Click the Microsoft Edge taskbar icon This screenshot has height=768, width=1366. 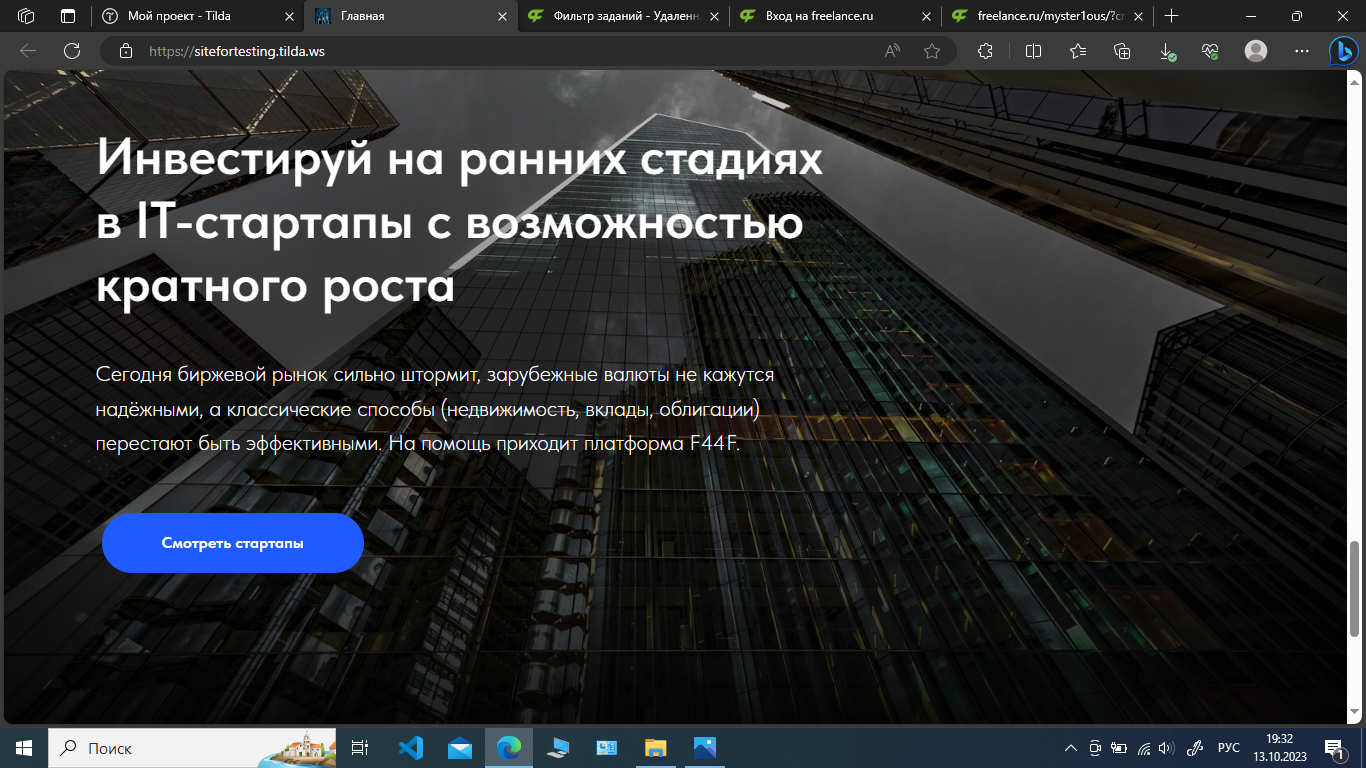point(509,748)
